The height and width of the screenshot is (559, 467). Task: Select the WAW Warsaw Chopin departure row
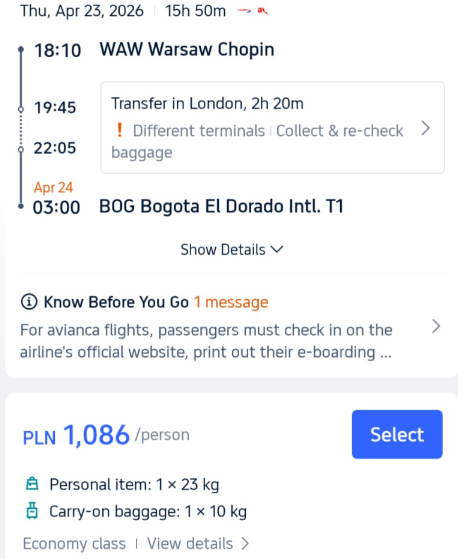(154, 50)
